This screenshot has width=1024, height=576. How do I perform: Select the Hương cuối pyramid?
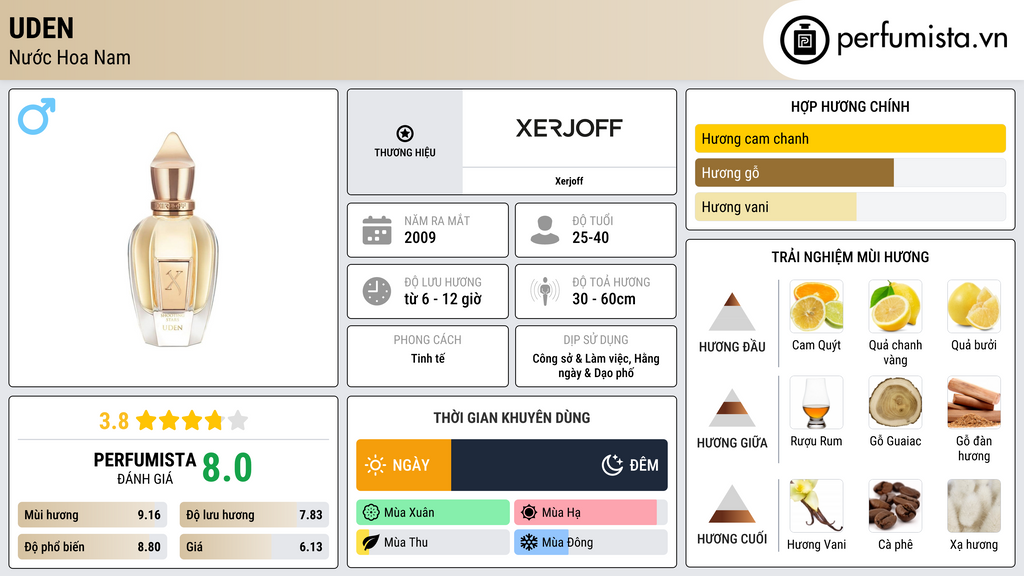pos(732,504)
